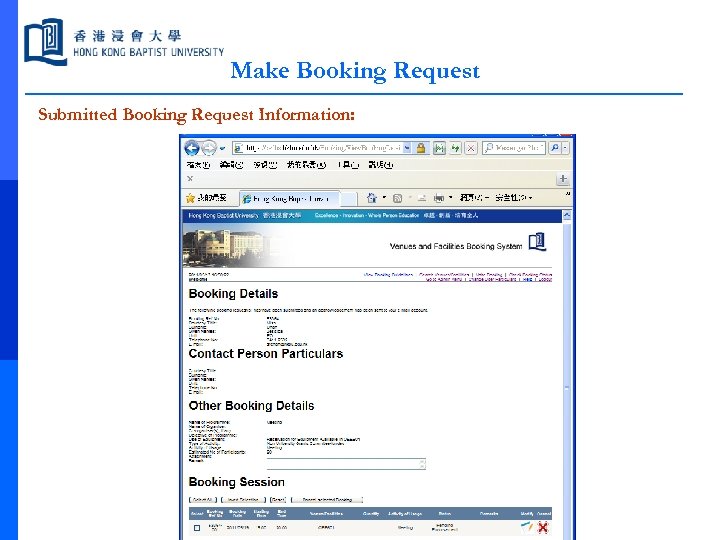This screenshot has width=720, height=540.
Task: Click the Print icon in command bar
Action: click(439, 198)
